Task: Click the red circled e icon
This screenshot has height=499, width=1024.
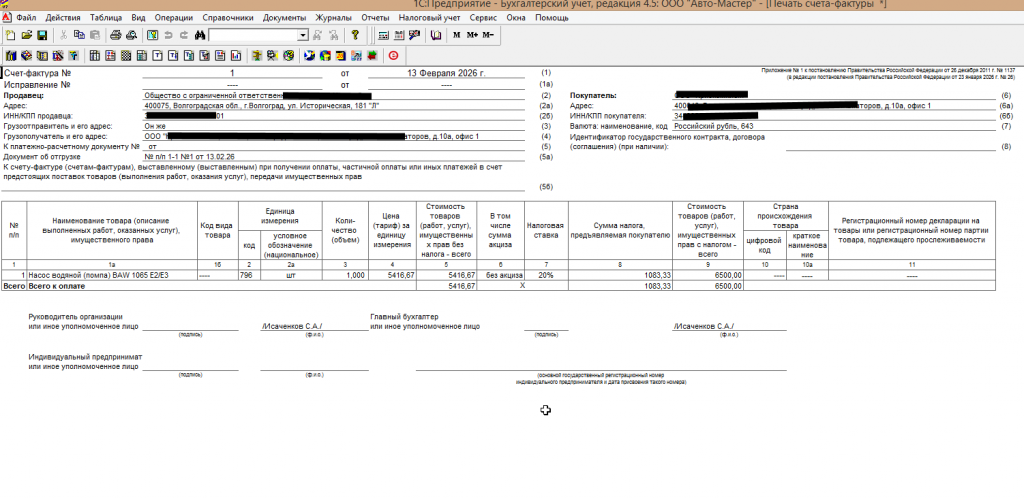Action: tap(393, 56)
